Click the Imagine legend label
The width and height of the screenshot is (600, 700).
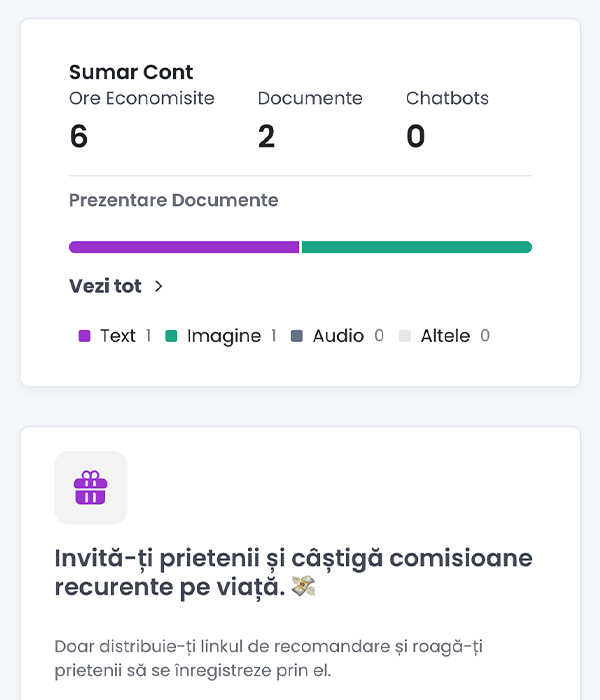pos(223,336)
